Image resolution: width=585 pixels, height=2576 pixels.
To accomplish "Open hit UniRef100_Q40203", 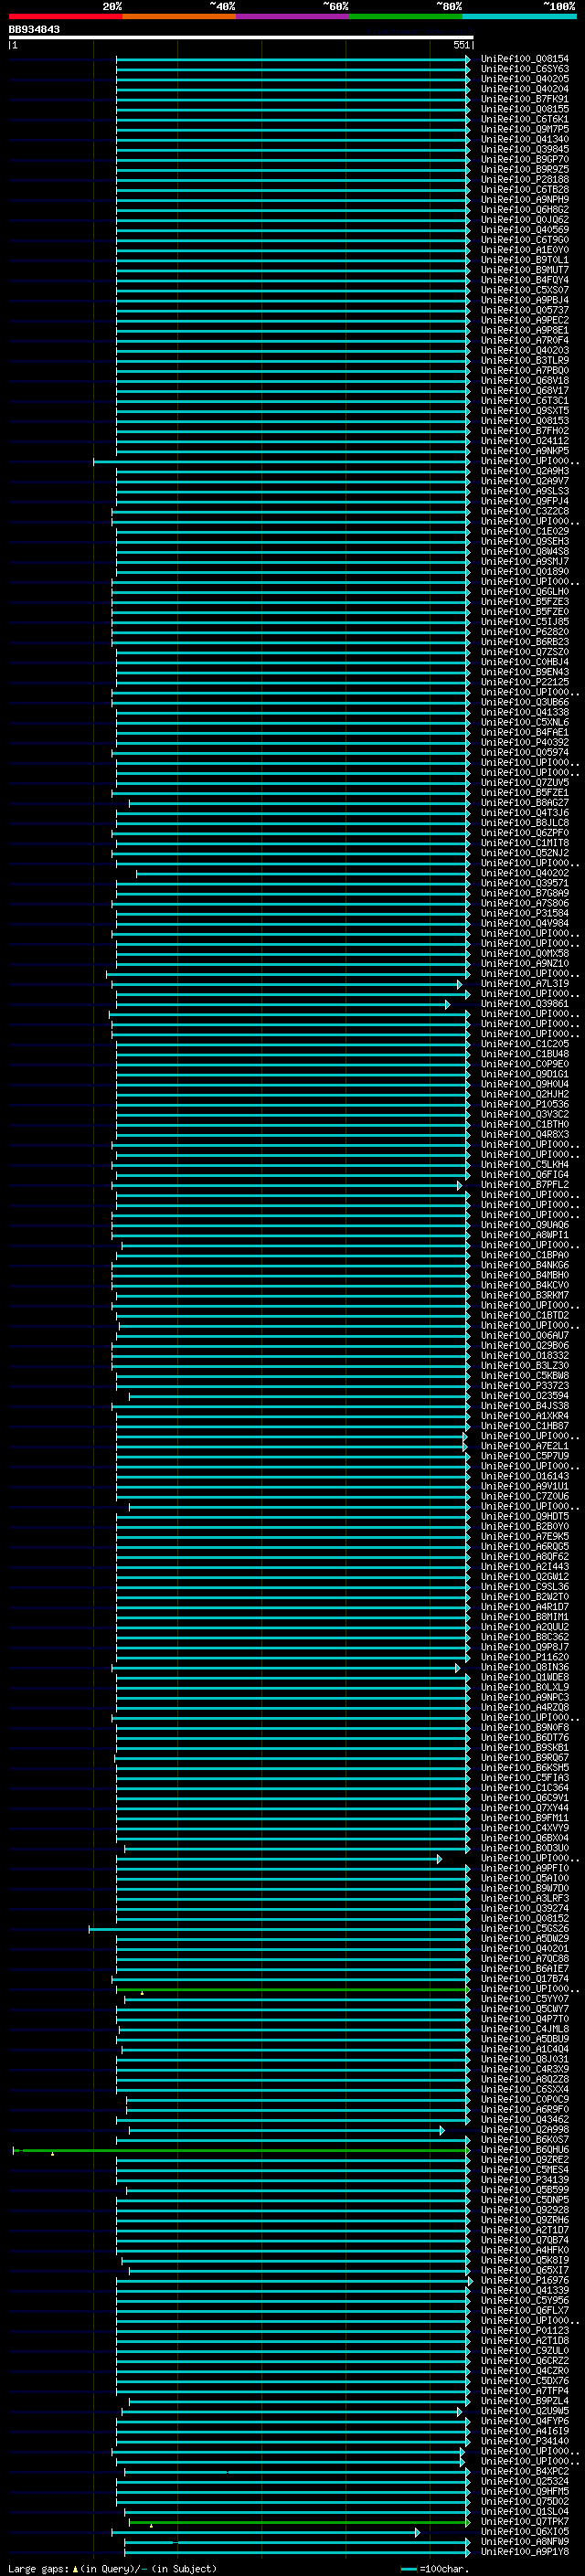I will click(x=524, y=350).
